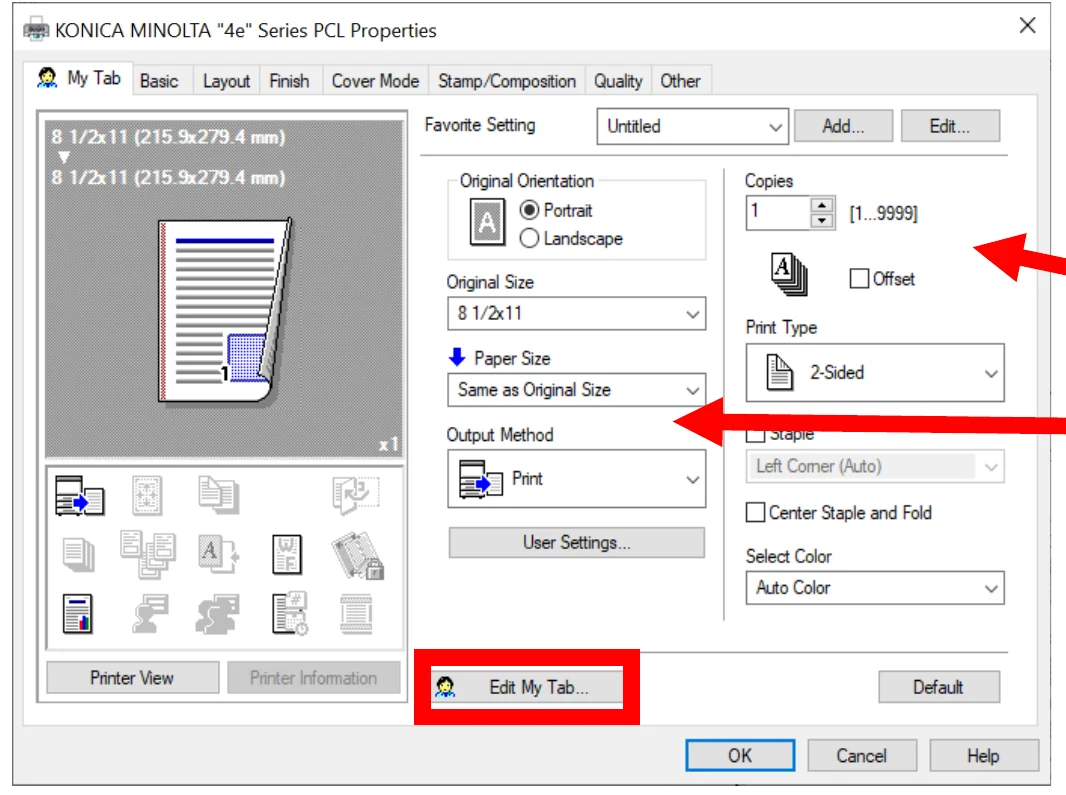Viewport: 1066px width, 795px height.
Task: Open the Stamp/Composition tab
Action: (506, 82)
